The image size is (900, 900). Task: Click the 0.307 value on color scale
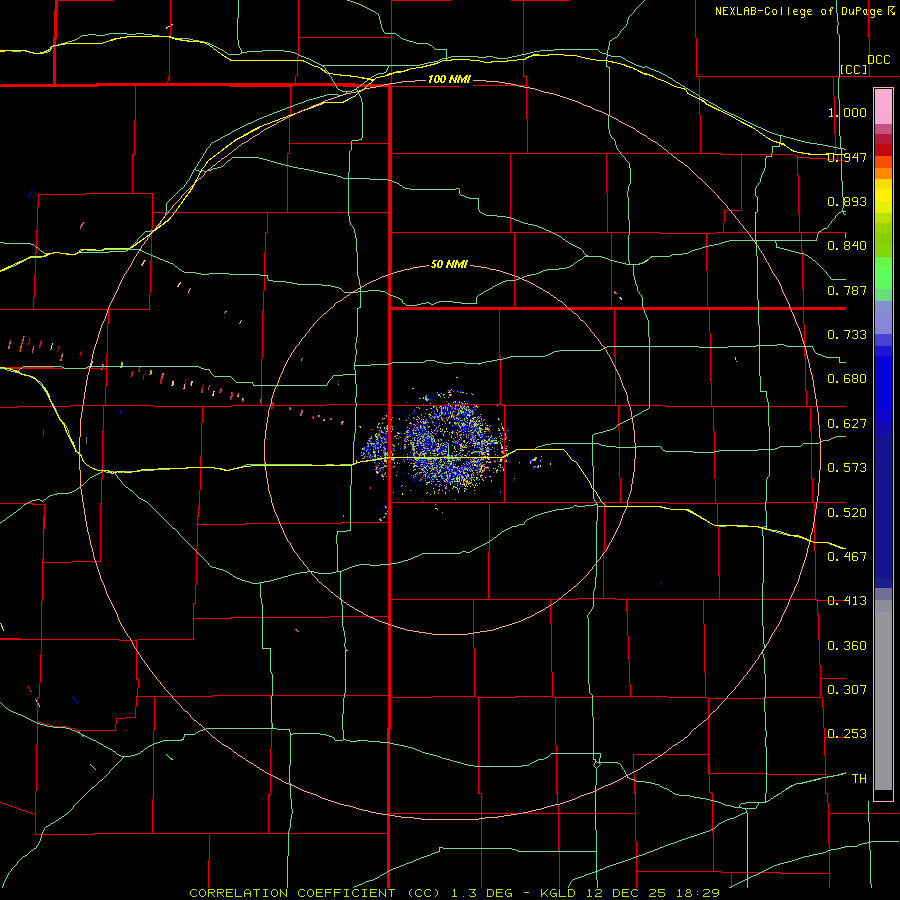[x=847, y=690]
